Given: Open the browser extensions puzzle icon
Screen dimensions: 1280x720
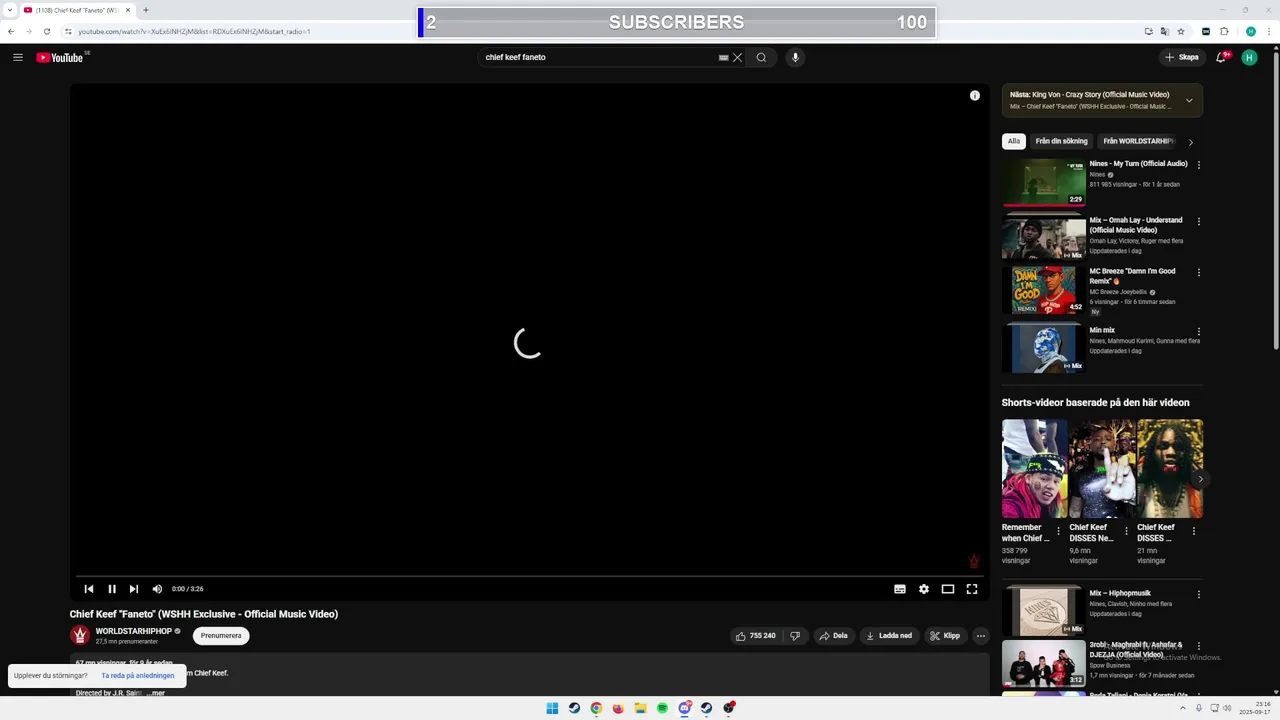Looking at the screenshot, I should point(1224,31).
